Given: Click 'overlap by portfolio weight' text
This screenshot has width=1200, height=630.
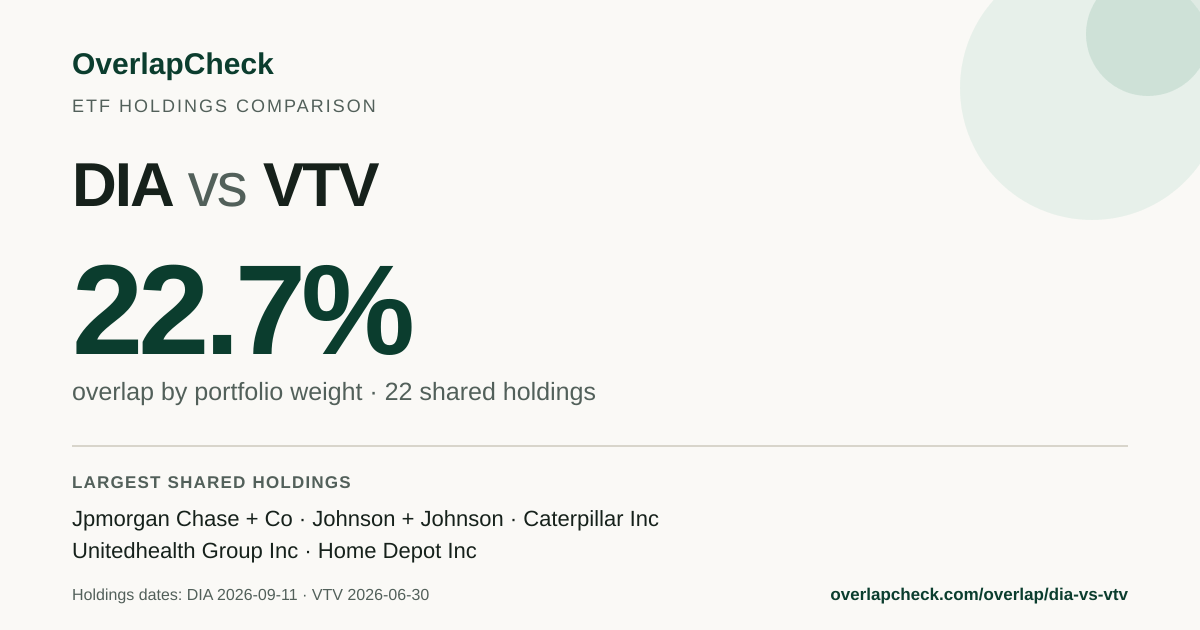Looking at the screenshot, I should click(217, 392).
